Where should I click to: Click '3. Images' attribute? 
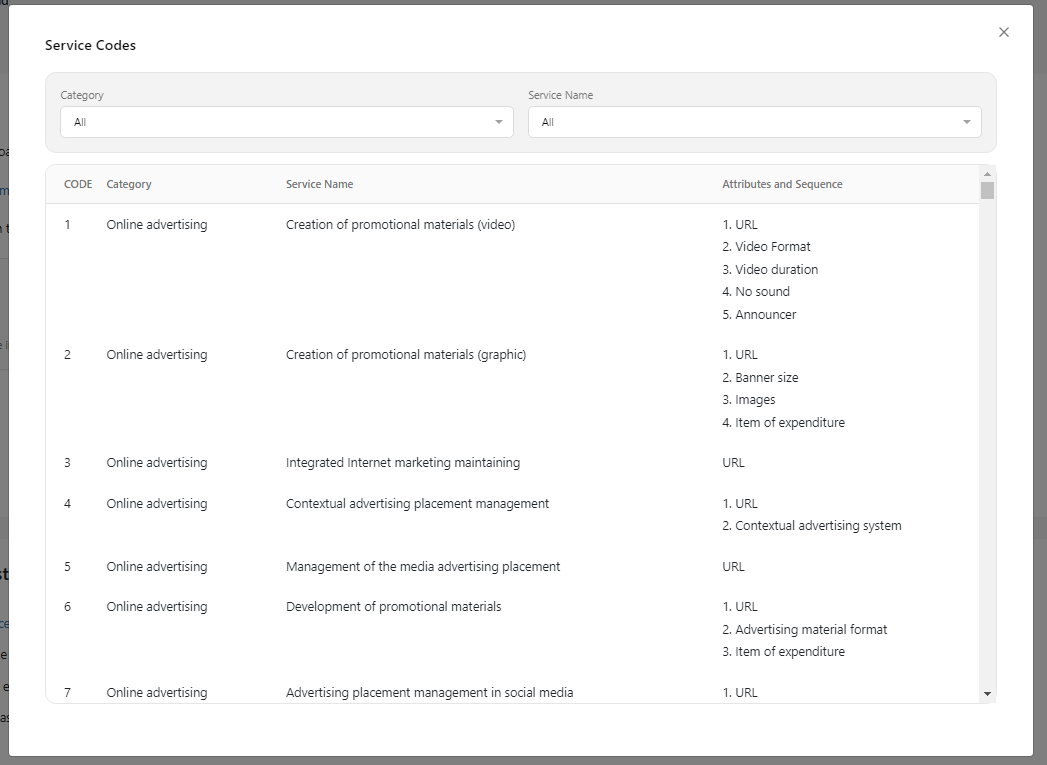[749, 400]
